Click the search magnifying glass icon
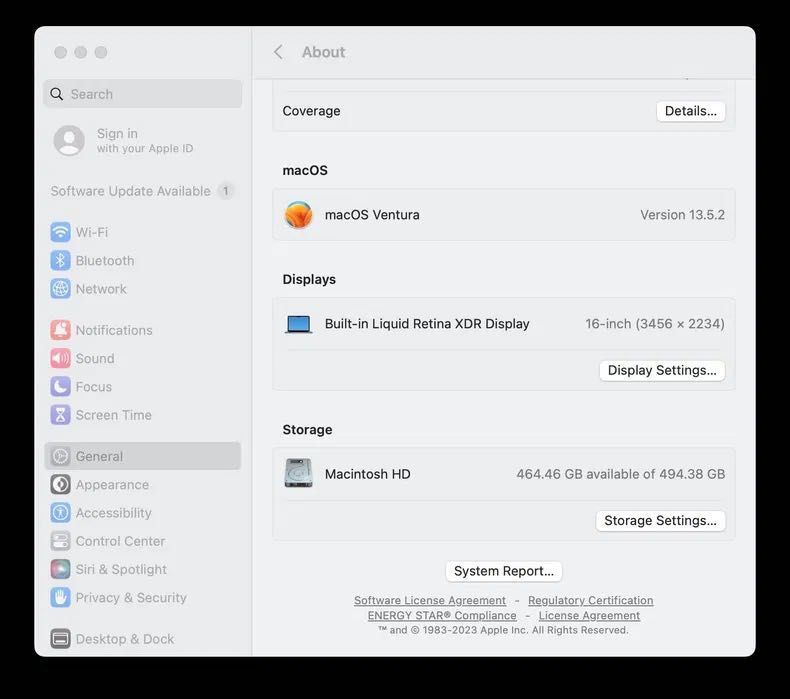 coord(56,94)
